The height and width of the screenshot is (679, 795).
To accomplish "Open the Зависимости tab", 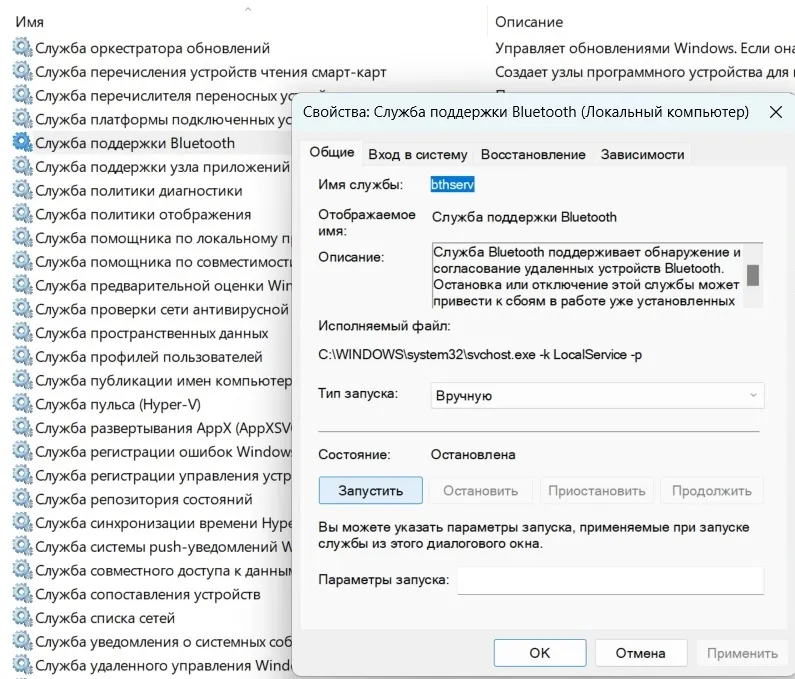I will click(642, 155).
